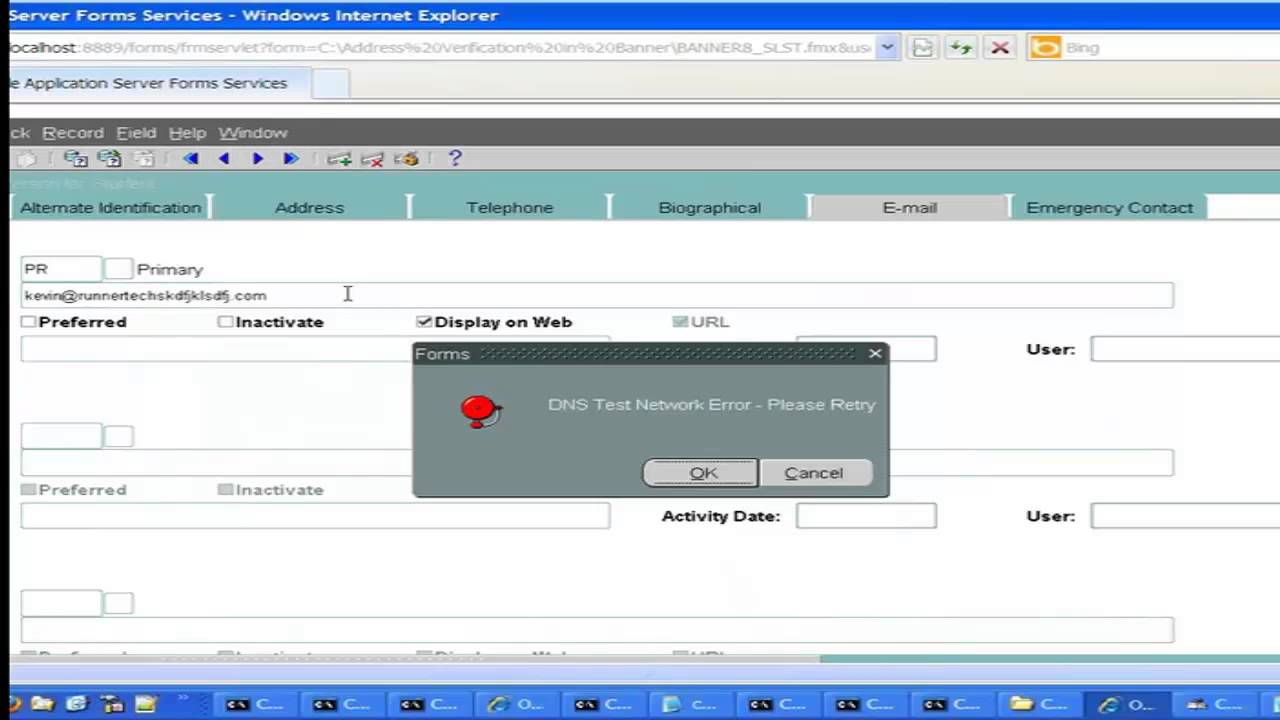Click small checkbox next to third email type
The height and width of the screenshot is (720, 1280).
[x=118, y=603]
